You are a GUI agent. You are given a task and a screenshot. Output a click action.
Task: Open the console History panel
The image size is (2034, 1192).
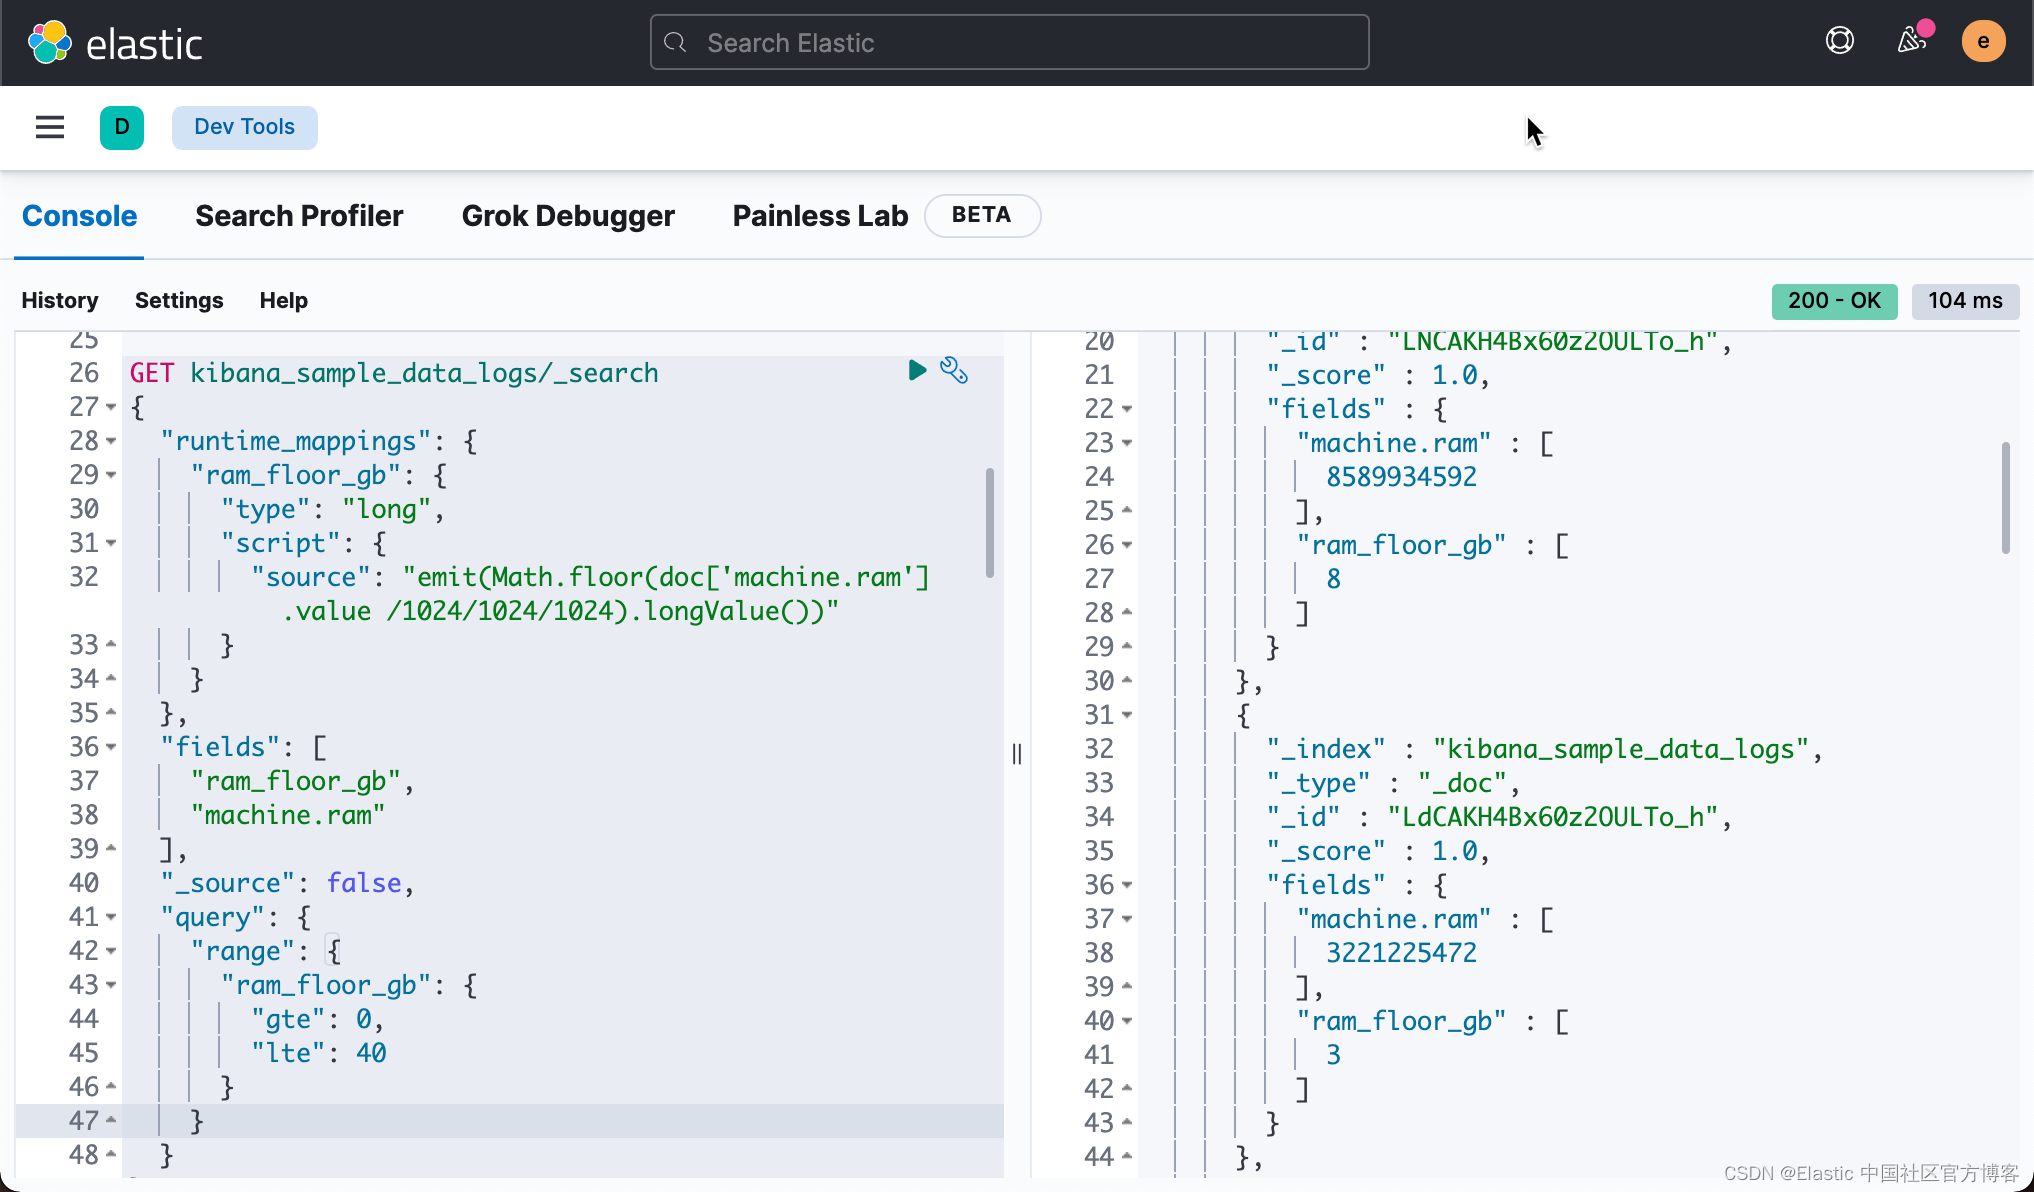click(x=59, y=300)
